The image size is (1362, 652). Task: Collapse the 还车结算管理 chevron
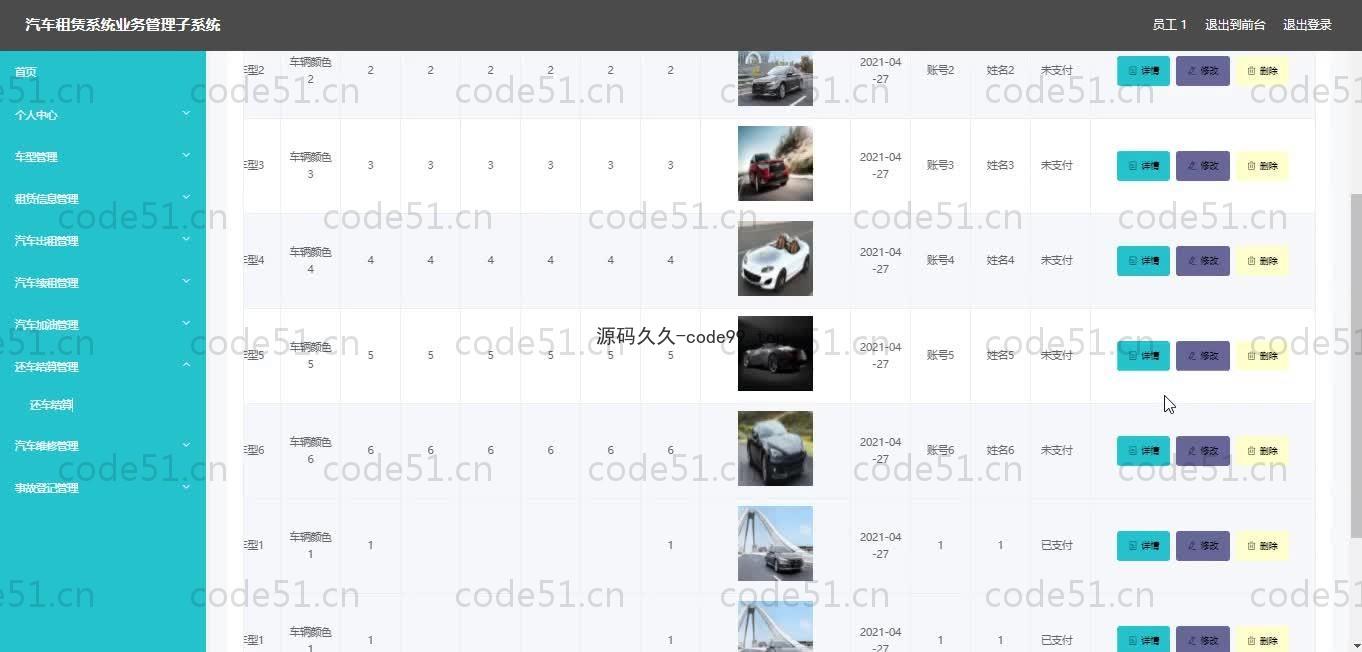coord(186,366)
